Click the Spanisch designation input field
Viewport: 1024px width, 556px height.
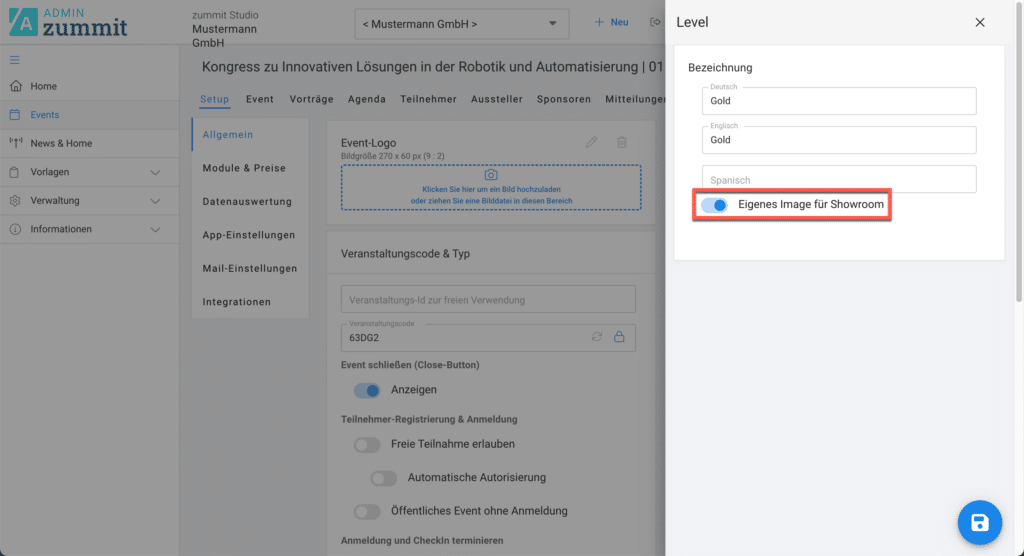[x=839, y=180]
